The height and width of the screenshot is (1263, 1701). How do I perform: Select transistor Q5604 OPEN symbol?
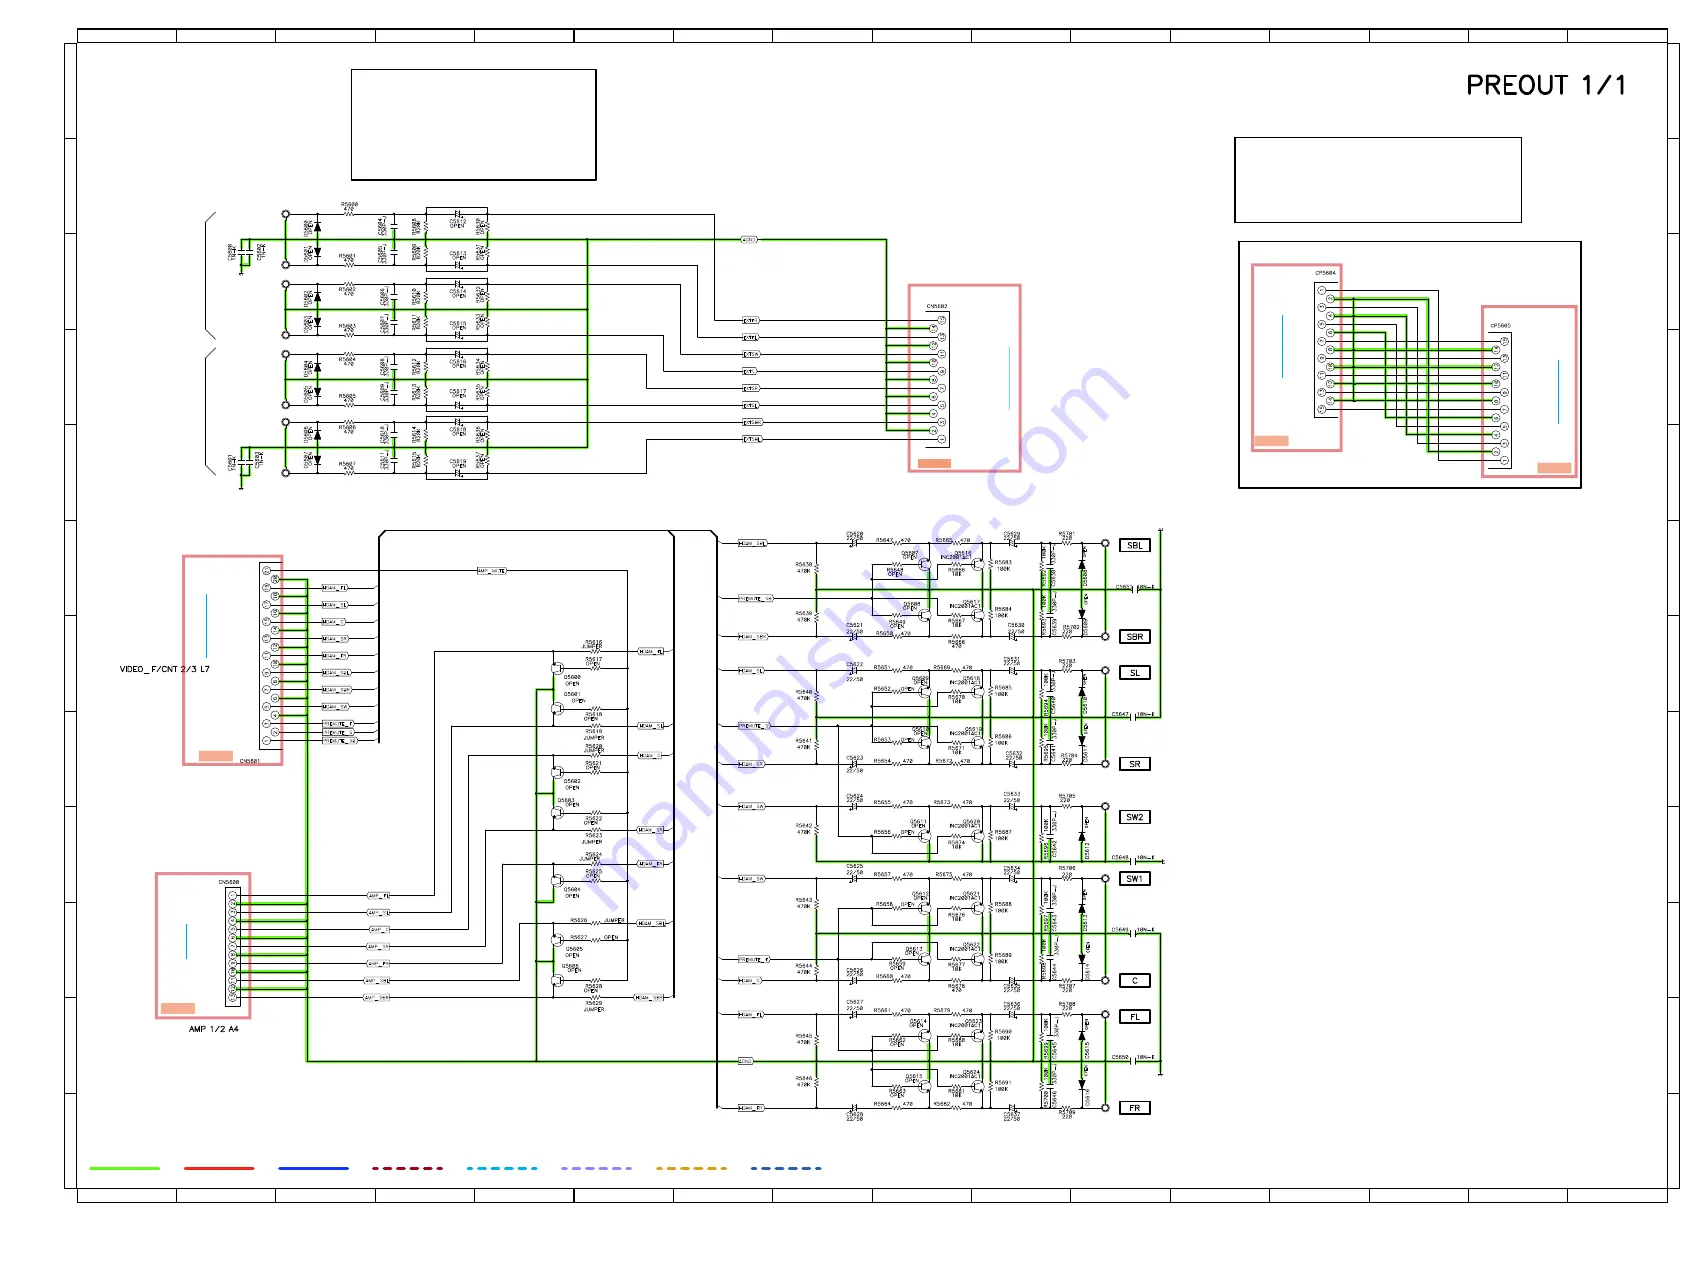[557, 881]
